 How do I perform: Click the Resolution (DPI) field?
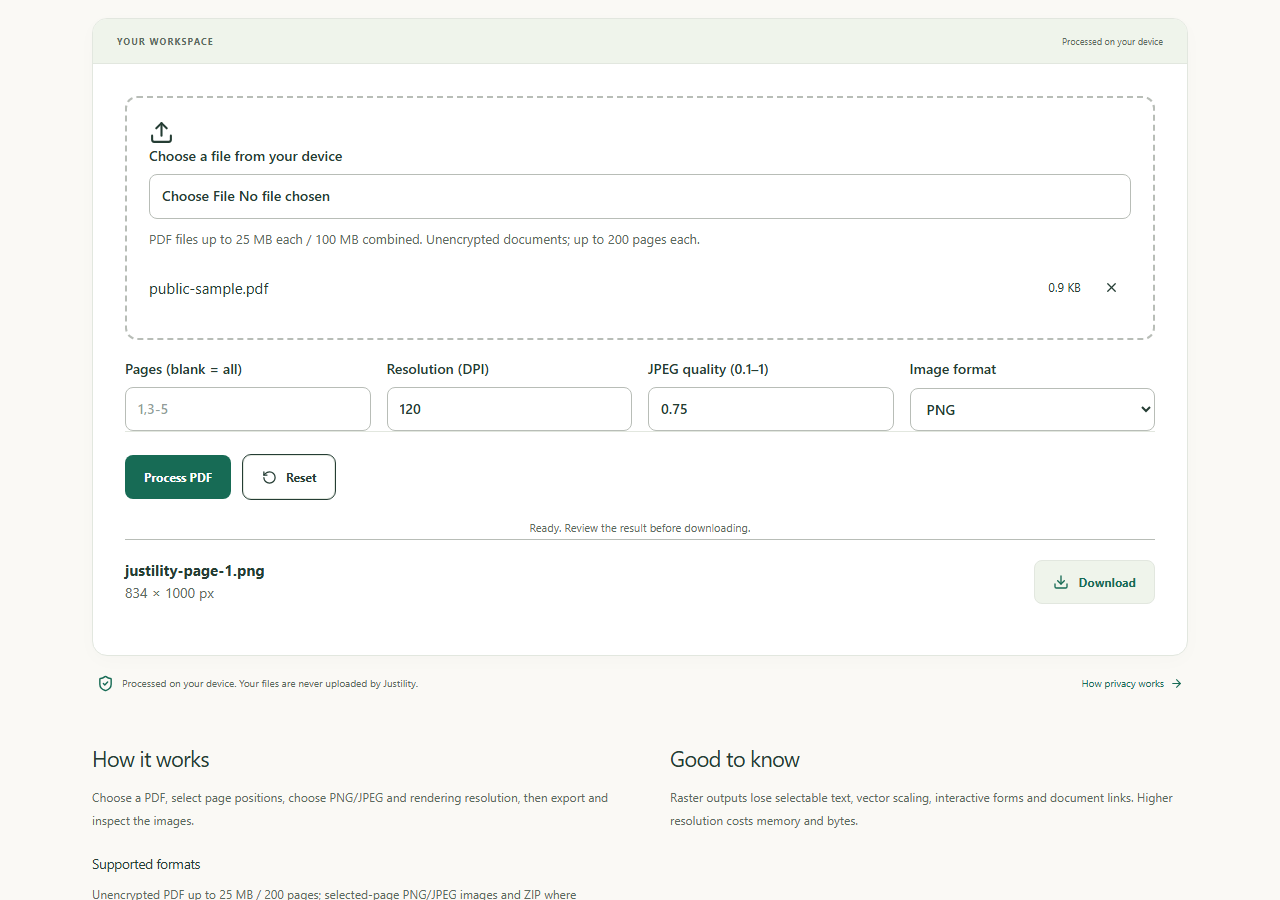509,409
